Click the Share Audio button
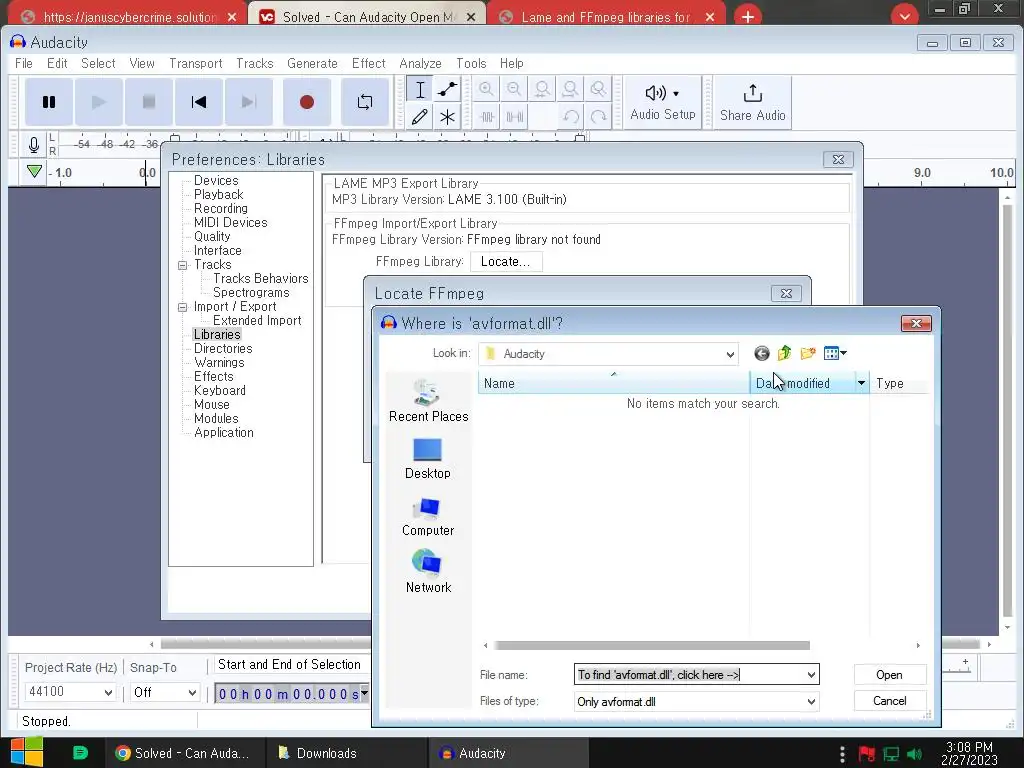Viewport: 1024px width, 768px height. pyautogui.click(x=752, y=103)
